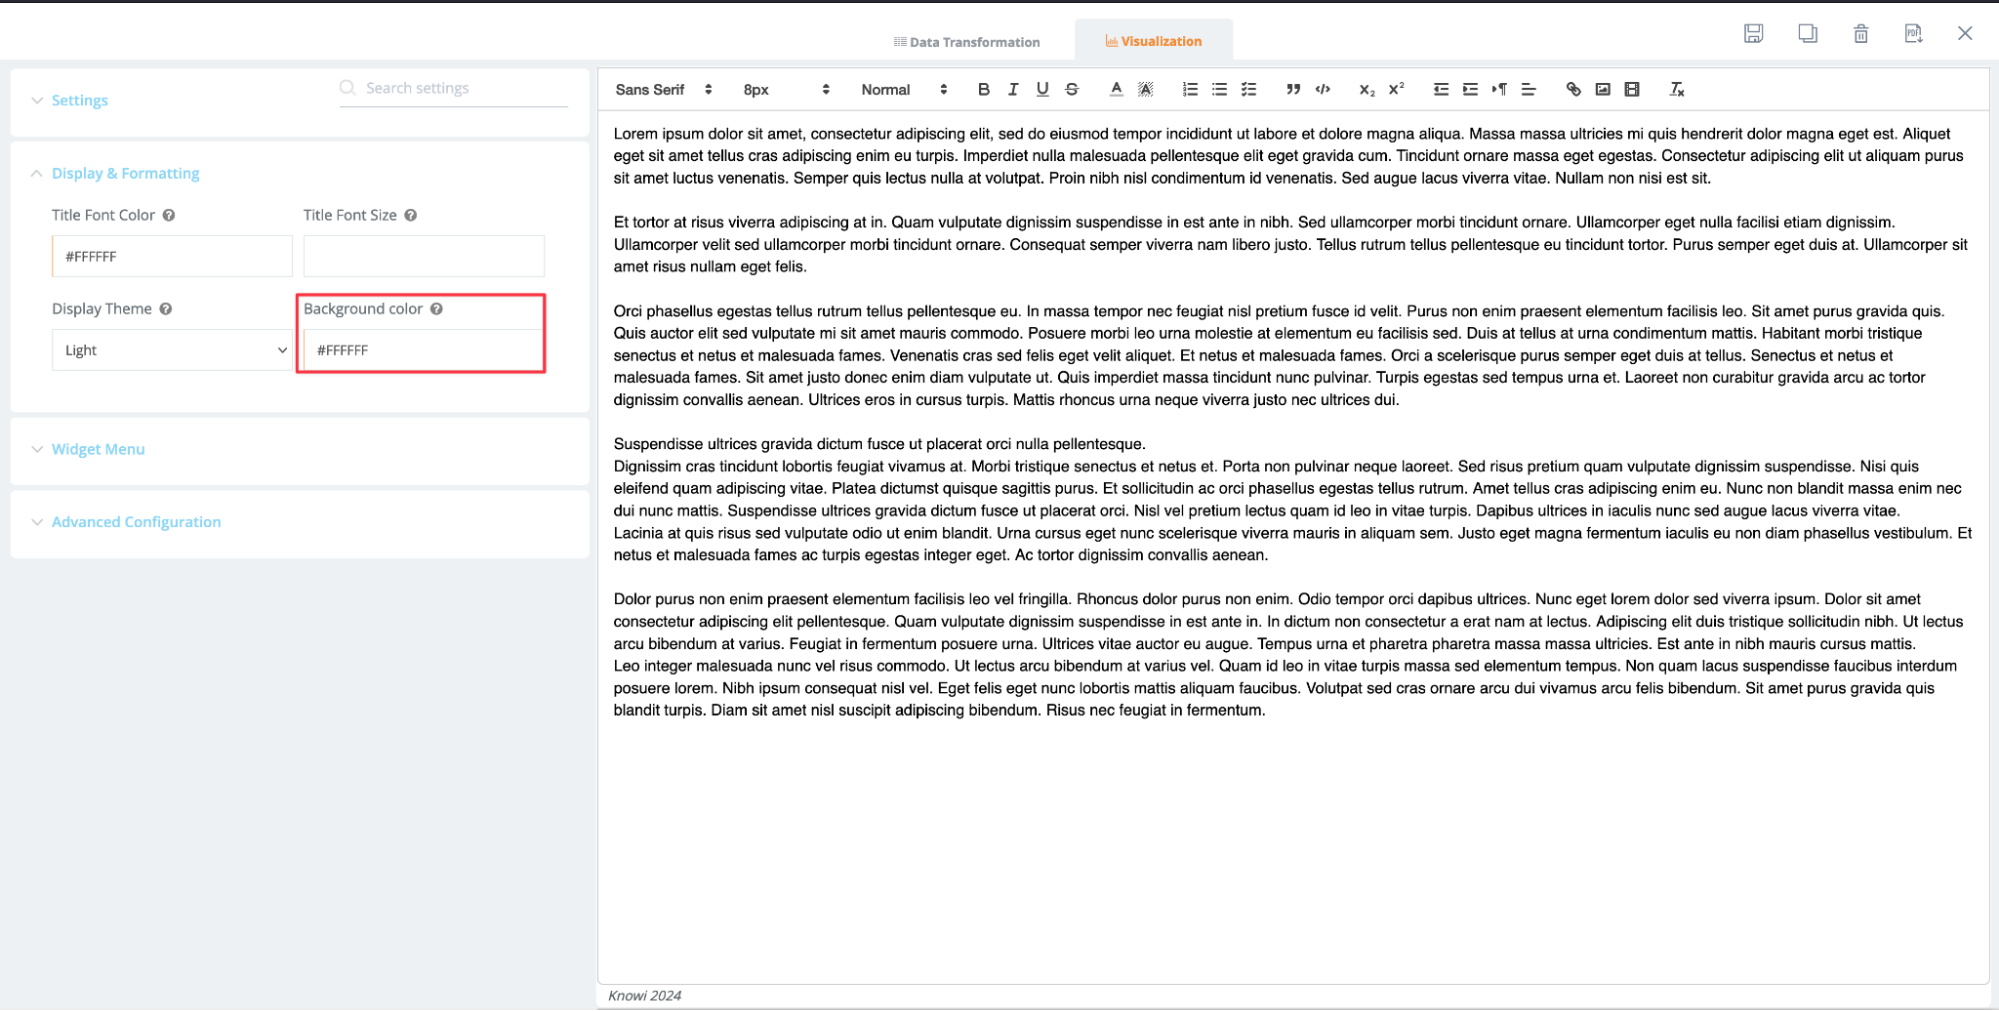Screen dimensions: 1999x1011
Task: Click the clone widget icon
Action: [x=1807, y=33]
